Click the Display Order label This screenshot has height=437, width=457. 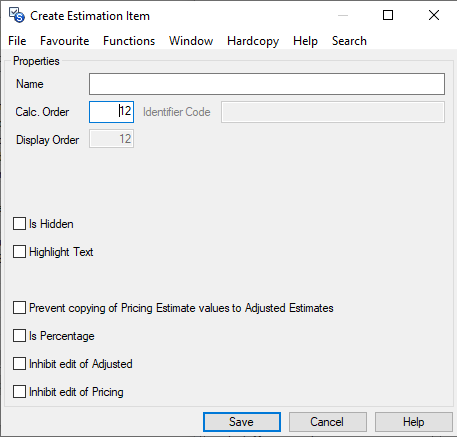47,140
